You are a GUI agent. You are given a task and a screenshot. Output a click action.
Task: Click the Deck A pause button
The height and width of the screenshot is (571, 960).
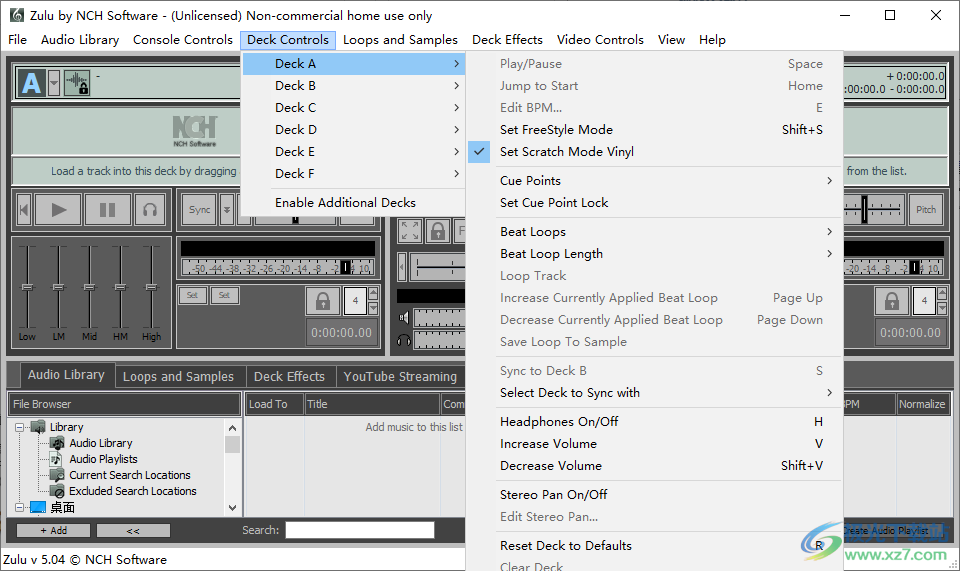click(107, 210)
